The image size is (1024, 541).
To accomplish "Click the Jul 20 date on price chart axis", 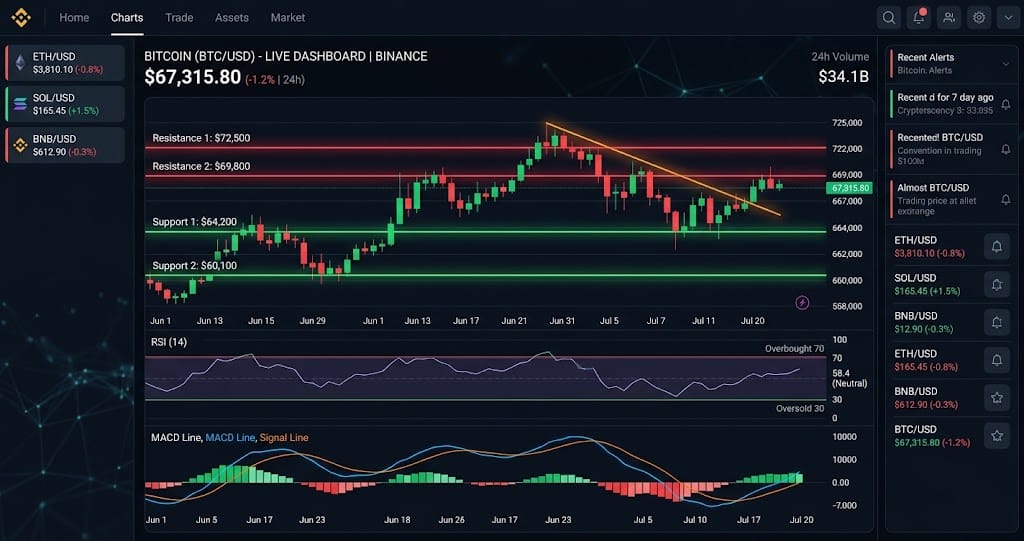I will (x=753, y=321).
